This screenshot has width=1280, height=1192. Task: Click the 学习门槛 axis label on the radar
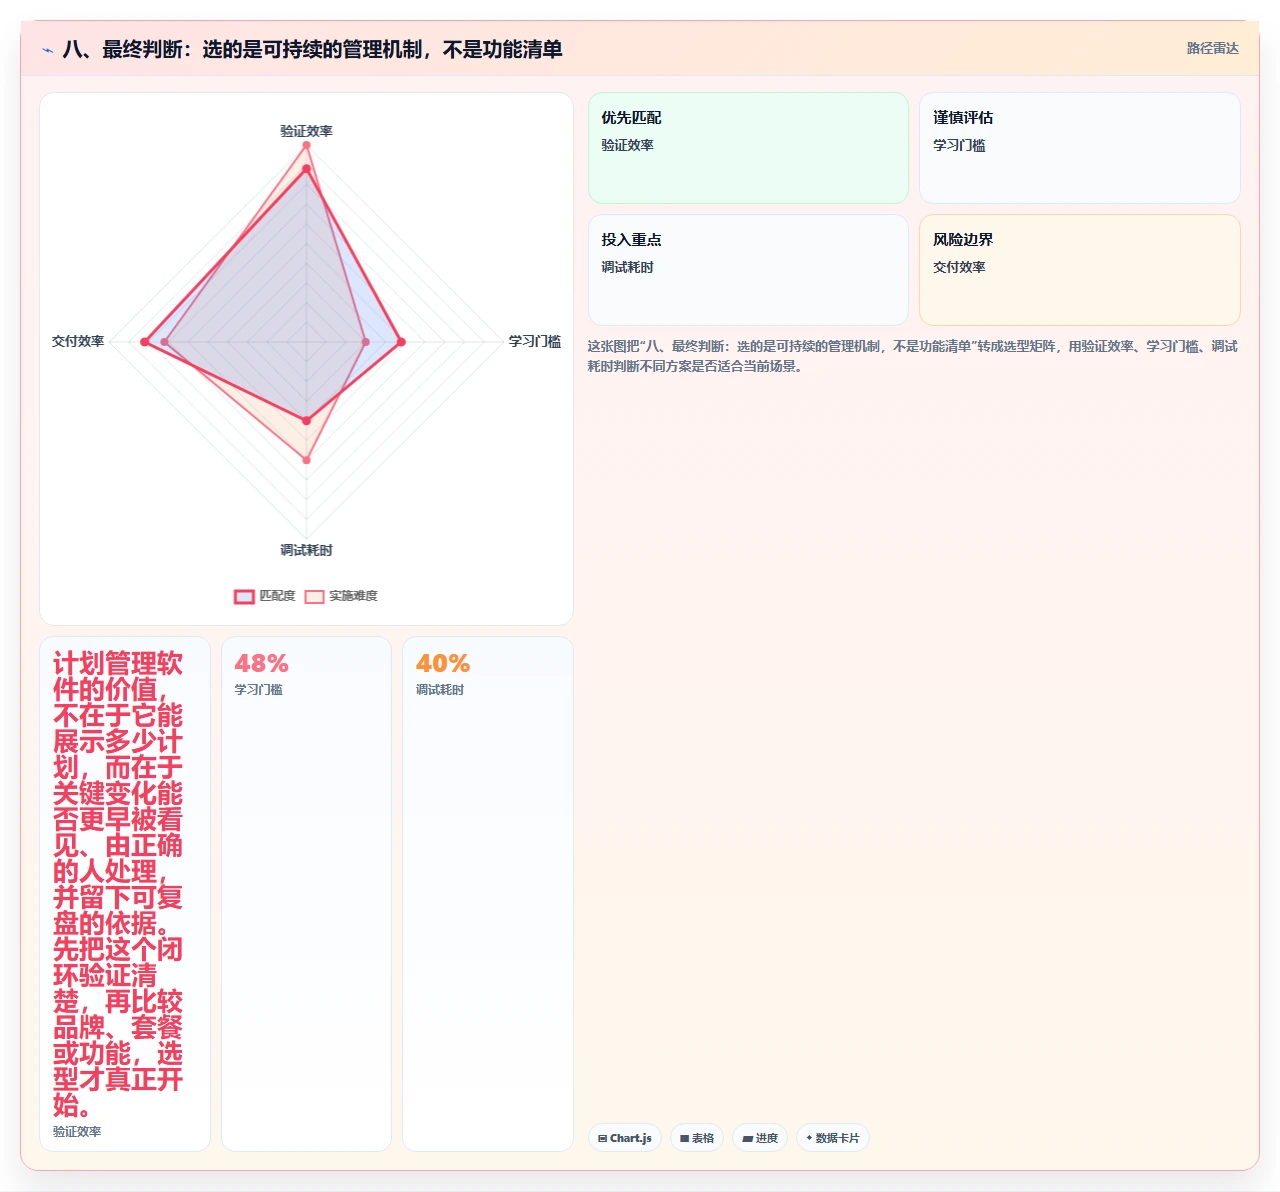click(534, 341)
